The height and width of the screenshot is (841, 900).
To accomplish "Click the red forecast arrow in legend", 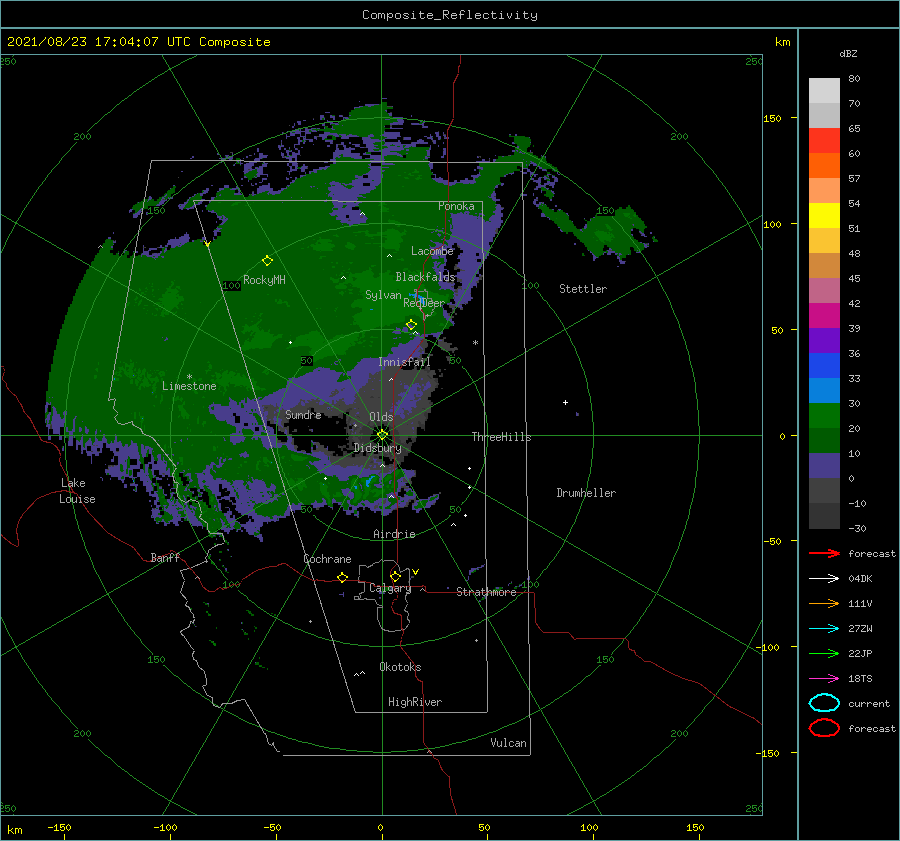I will (x=824, y=553).
